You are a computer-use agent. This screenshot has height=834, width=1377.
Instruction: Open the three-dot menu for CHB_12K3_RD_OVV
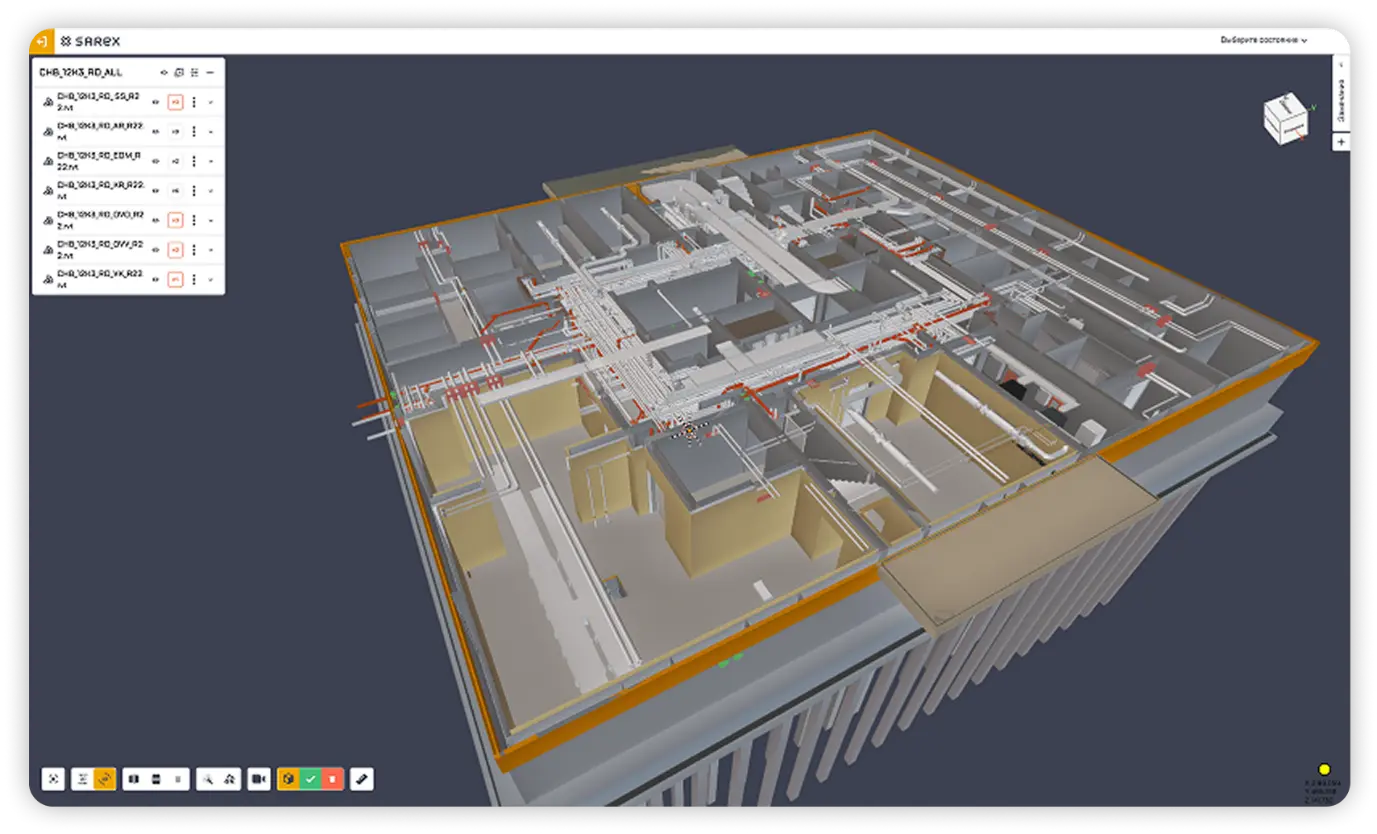tap(194, 249)
